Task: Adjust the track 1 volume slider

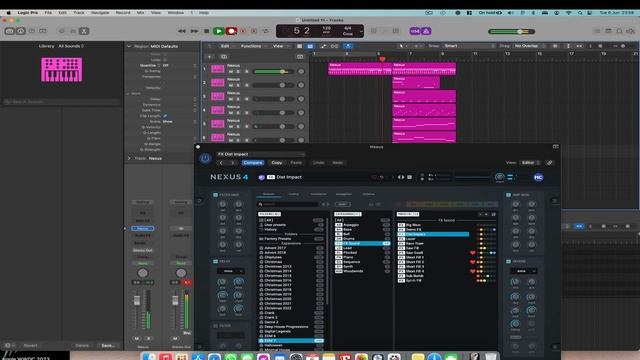Action: pos(273,71)
